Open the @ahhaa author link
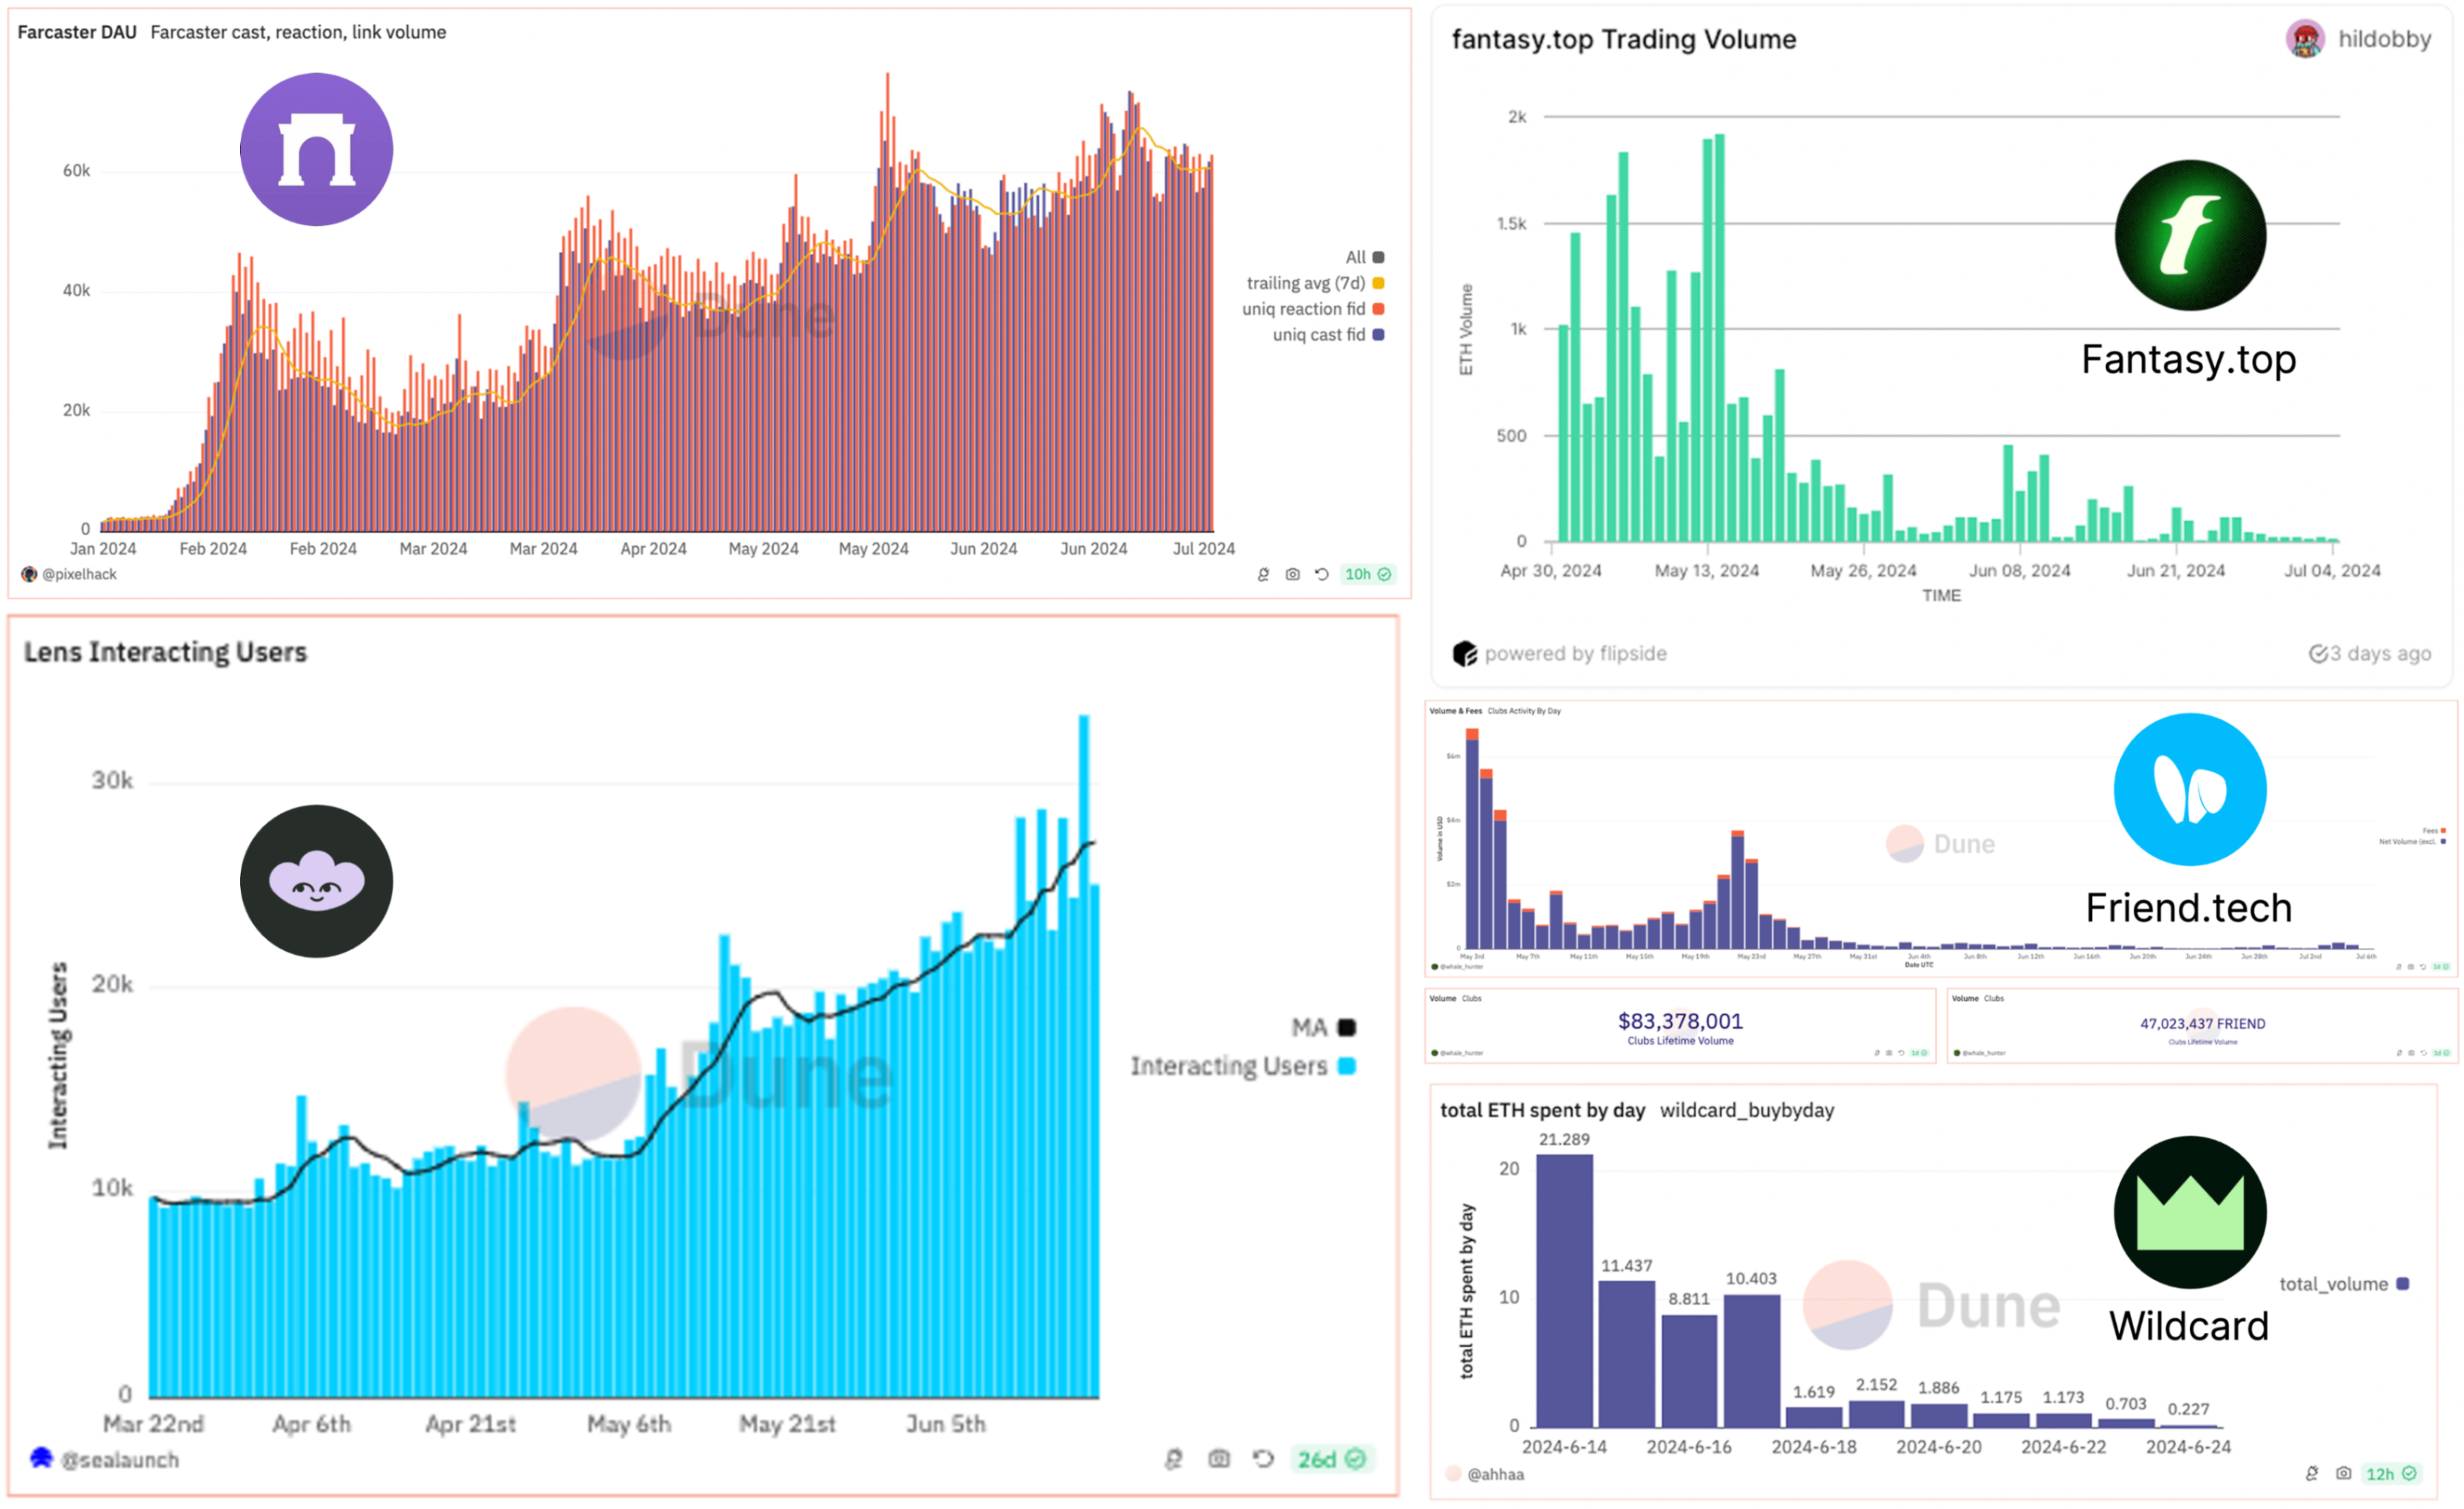The height and width of the screenshot is (1509, 2464). [1495, 1474]
